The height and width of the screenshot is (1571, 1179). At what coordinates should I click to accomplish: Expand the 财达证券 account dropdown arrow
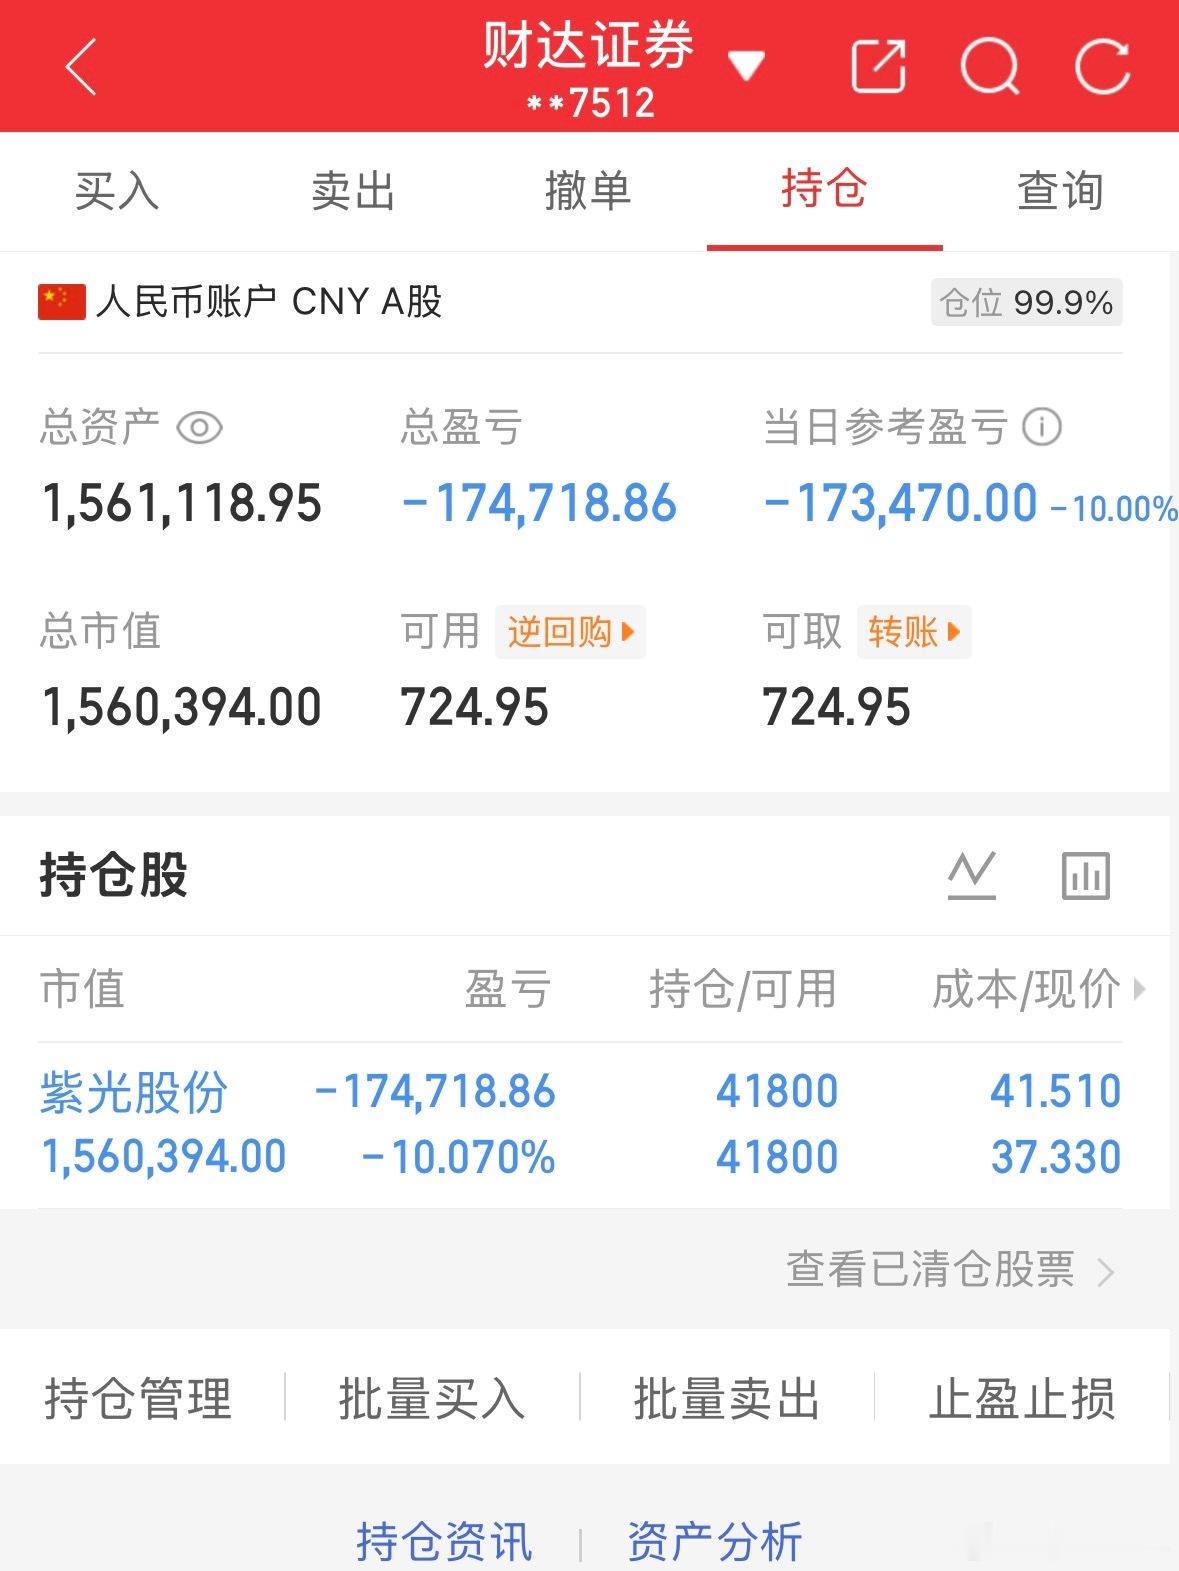[x=746, y=66]
